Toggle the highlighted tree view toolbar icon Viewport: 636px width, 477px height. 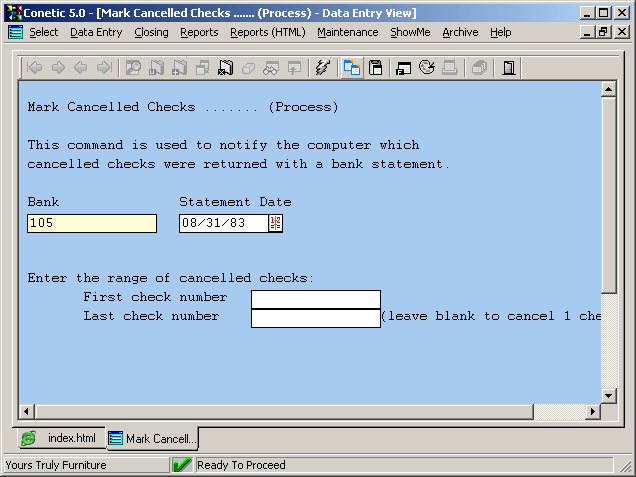tap(352, 68)
